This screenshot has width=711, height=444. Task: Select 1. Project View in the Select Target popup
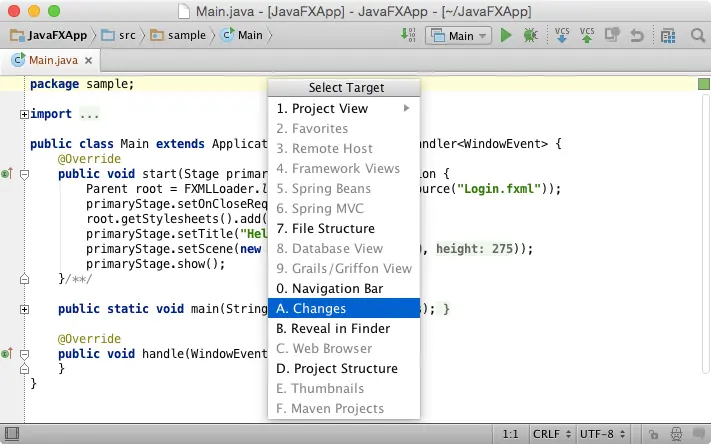pos(344,108)
